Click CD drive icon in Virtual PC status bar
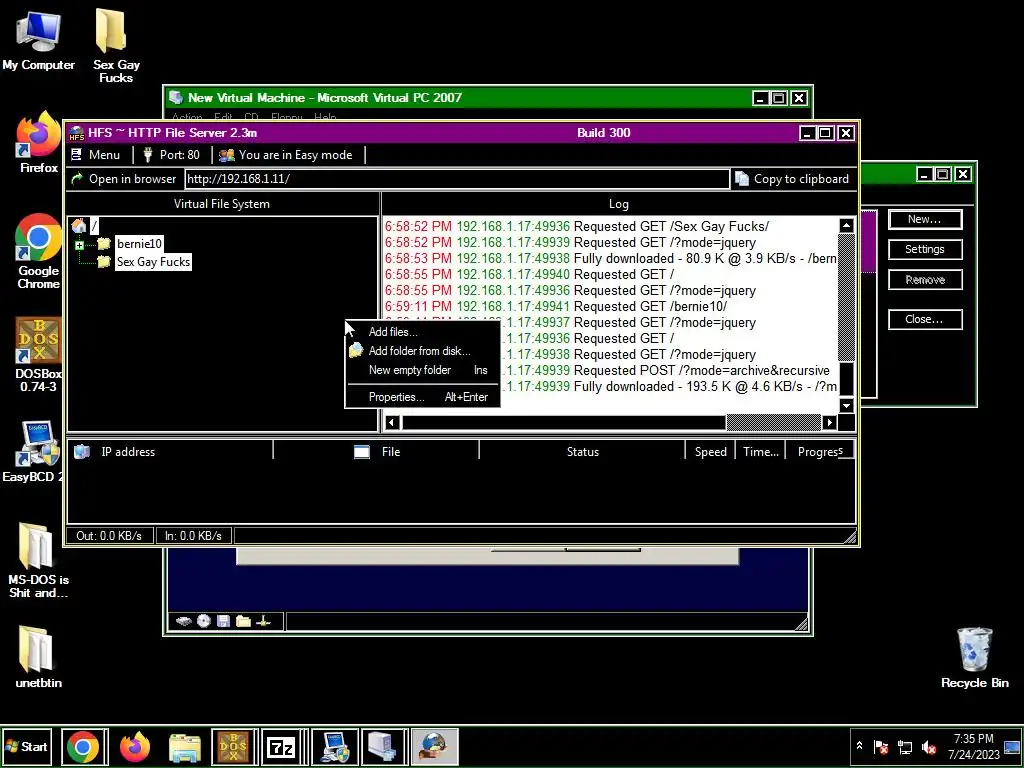The image size is (1024, 768). point(204,621)
